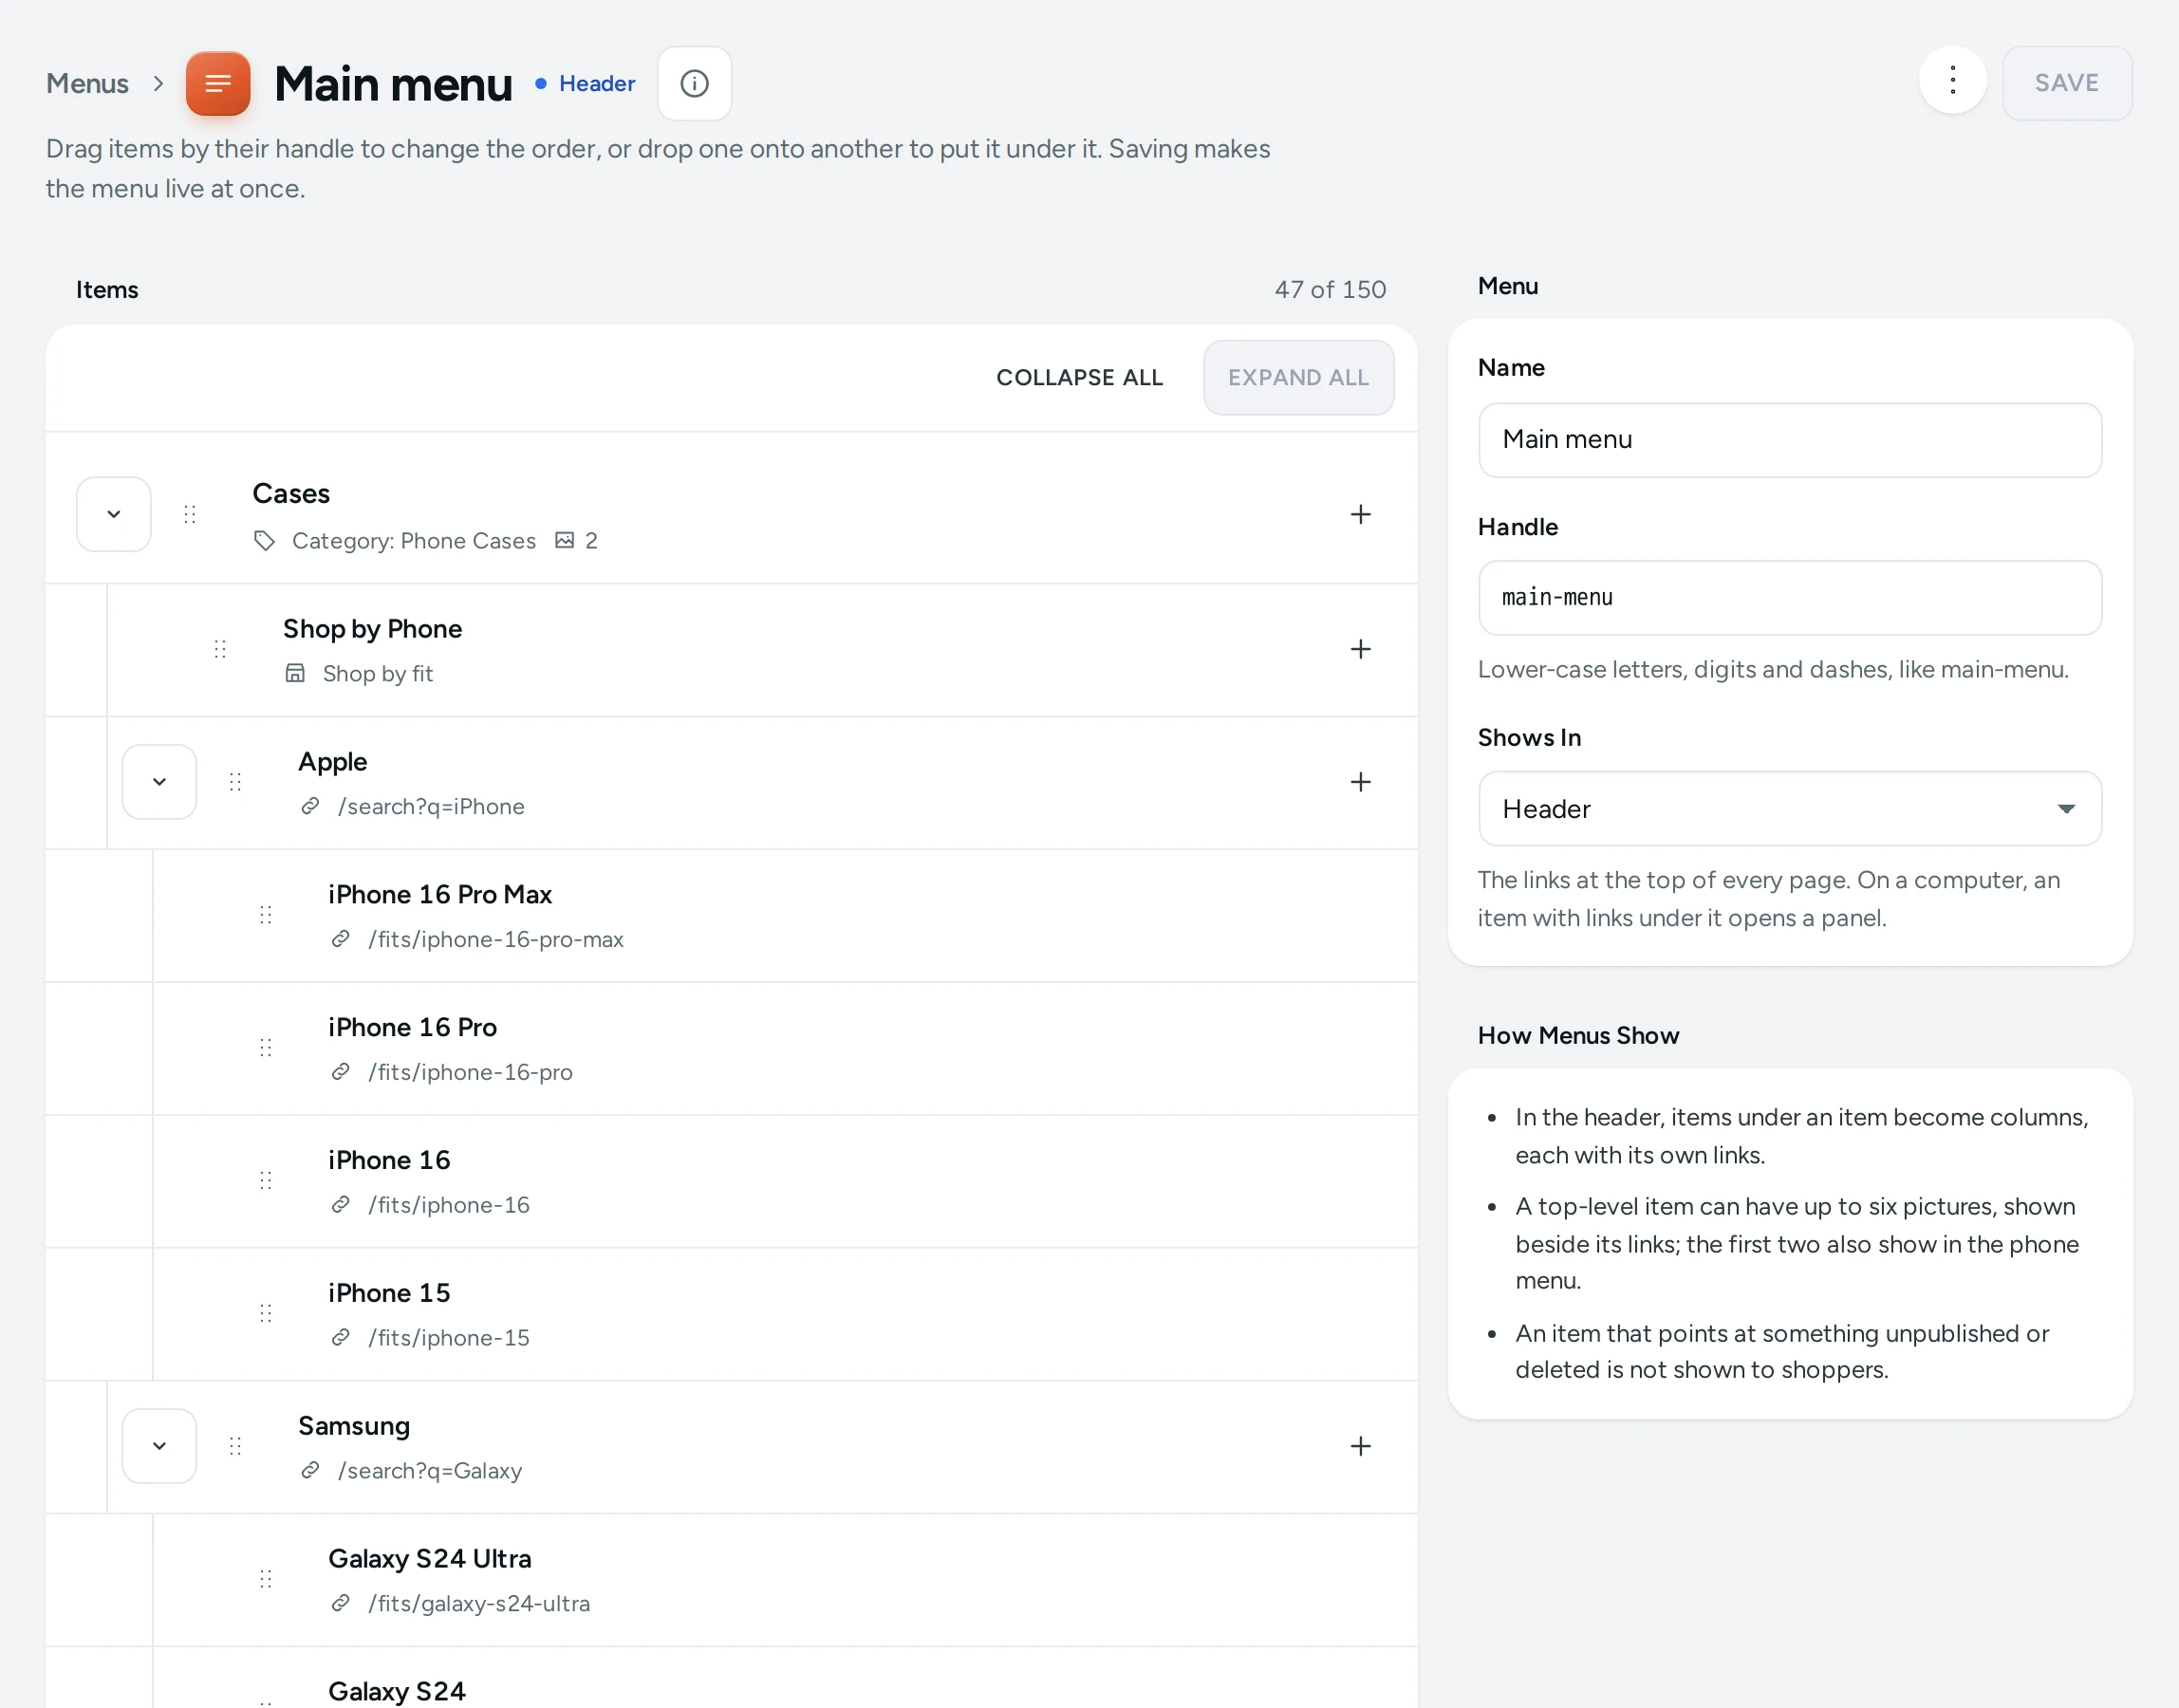Click the orange Main menu icon
Image resolution: width=2179 pixels, height=1708 pixels.
218,83
